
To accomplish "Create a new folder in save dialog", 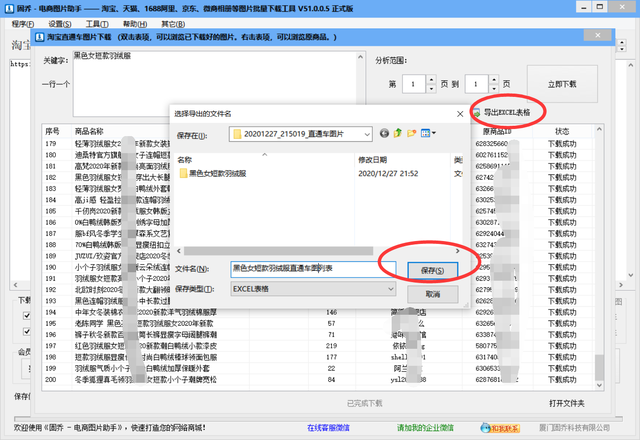I will (411, 133).
